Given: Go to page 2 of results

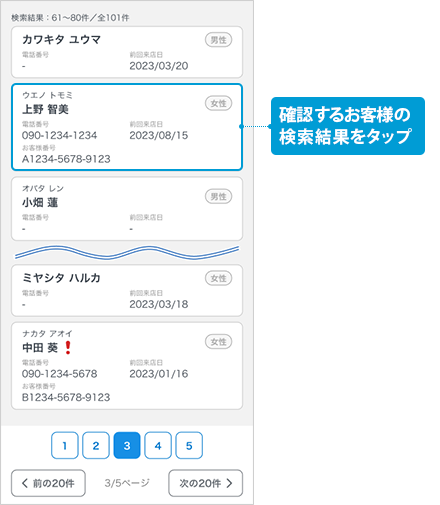Looking at the screenshot, I should tap(96, 445).
